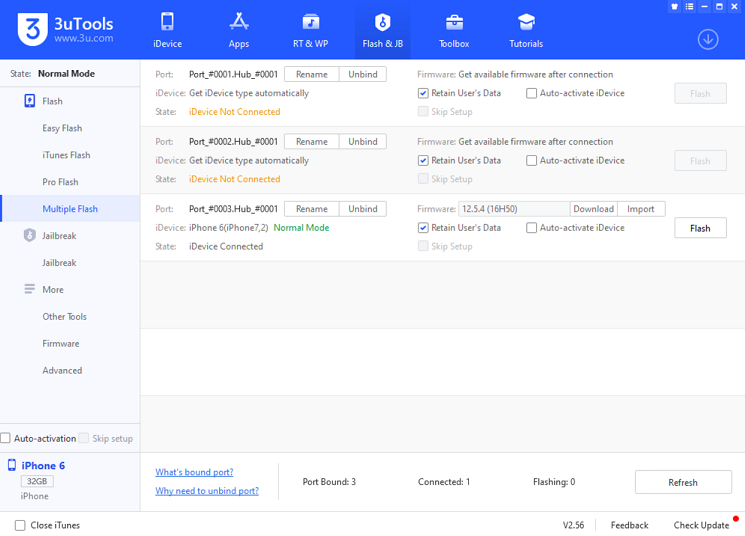This screenshot has width=745, height=536.
Task: Enable the sidebar Auto-activation checkbox
Action: (6, 438)
